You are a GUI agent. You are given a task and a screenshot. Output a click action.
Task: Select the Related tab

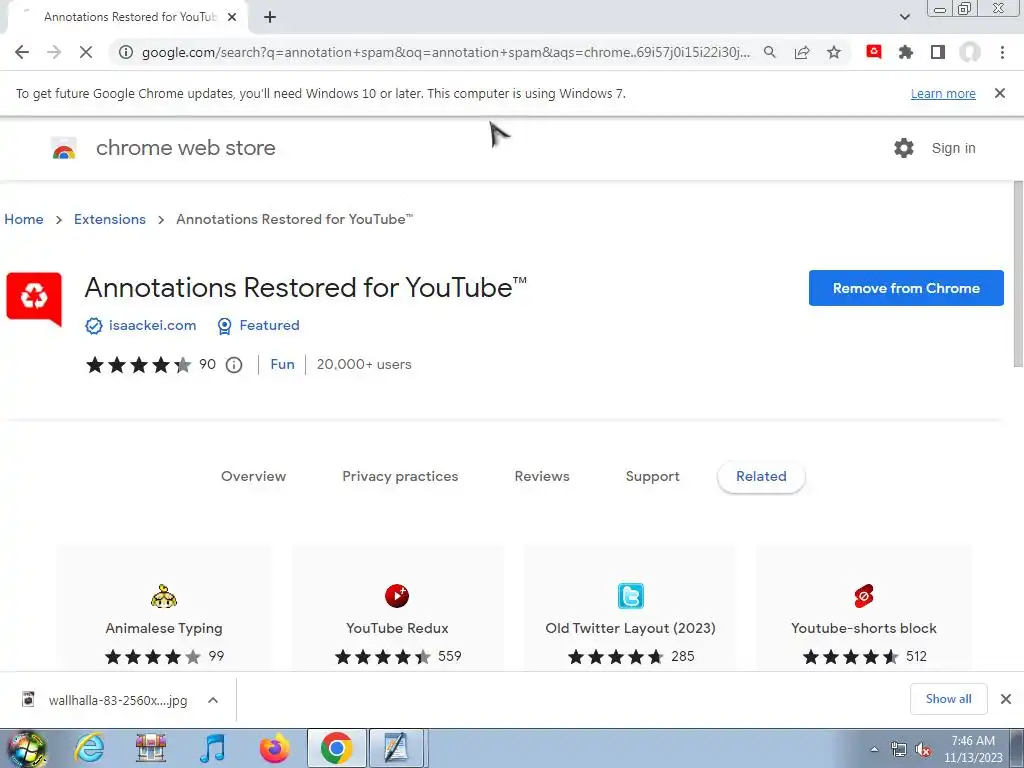(x=761, y=477)
